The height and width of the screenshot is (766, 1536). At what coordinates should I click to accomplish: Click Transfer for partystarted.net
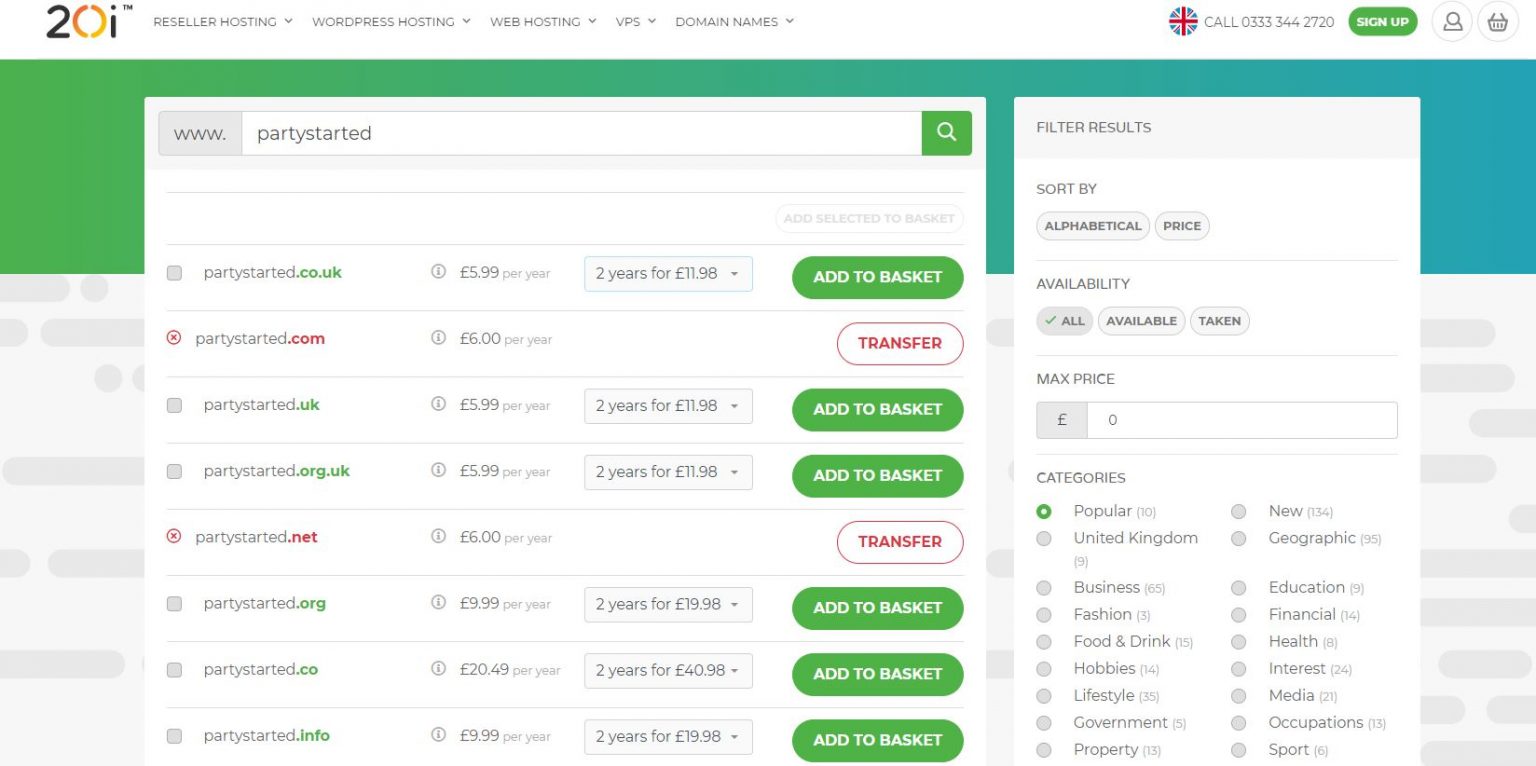click(x=899, y=542)
